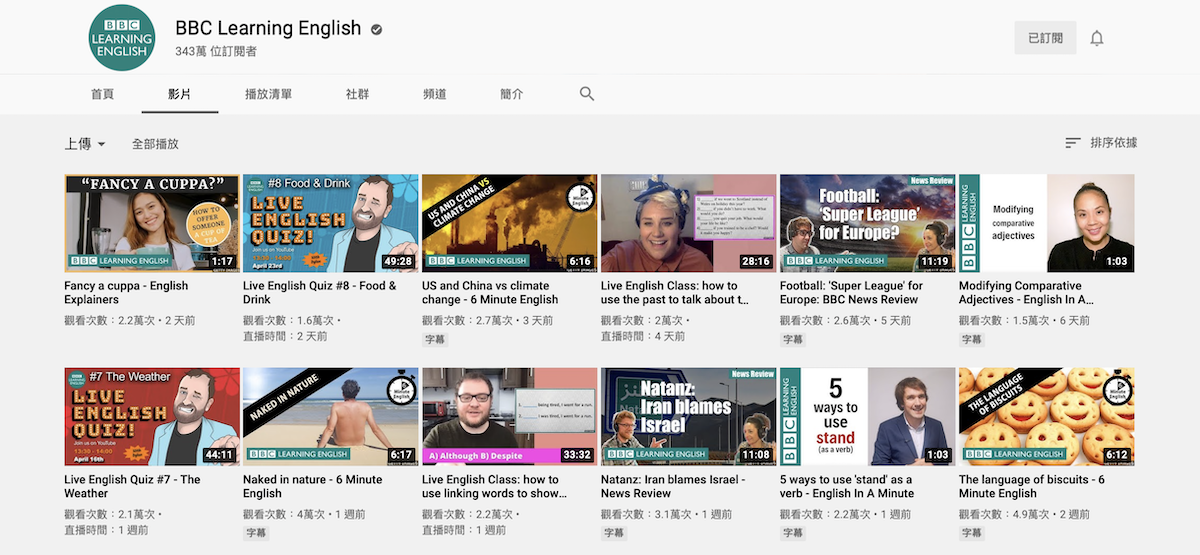Go to the 社群 tab
Viewport: 1200px width, 555px height.
pos(357,94)
